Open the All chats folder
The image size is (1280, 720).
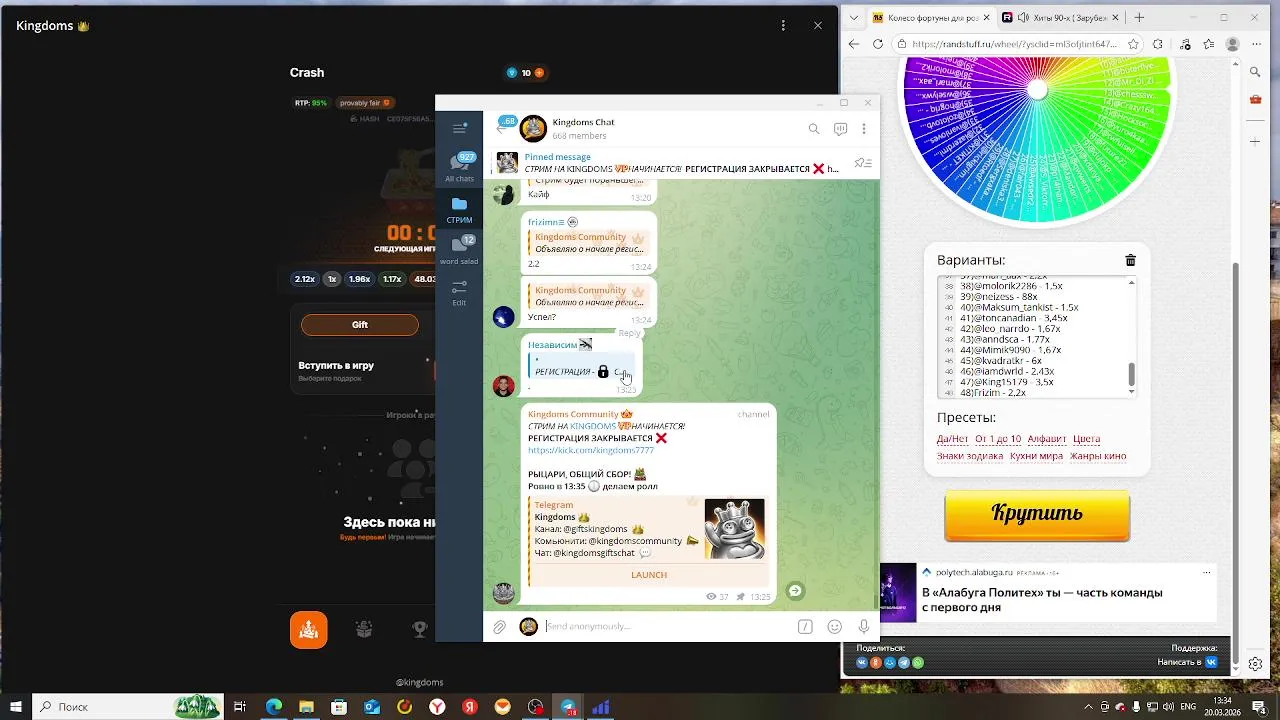[459, 167]
